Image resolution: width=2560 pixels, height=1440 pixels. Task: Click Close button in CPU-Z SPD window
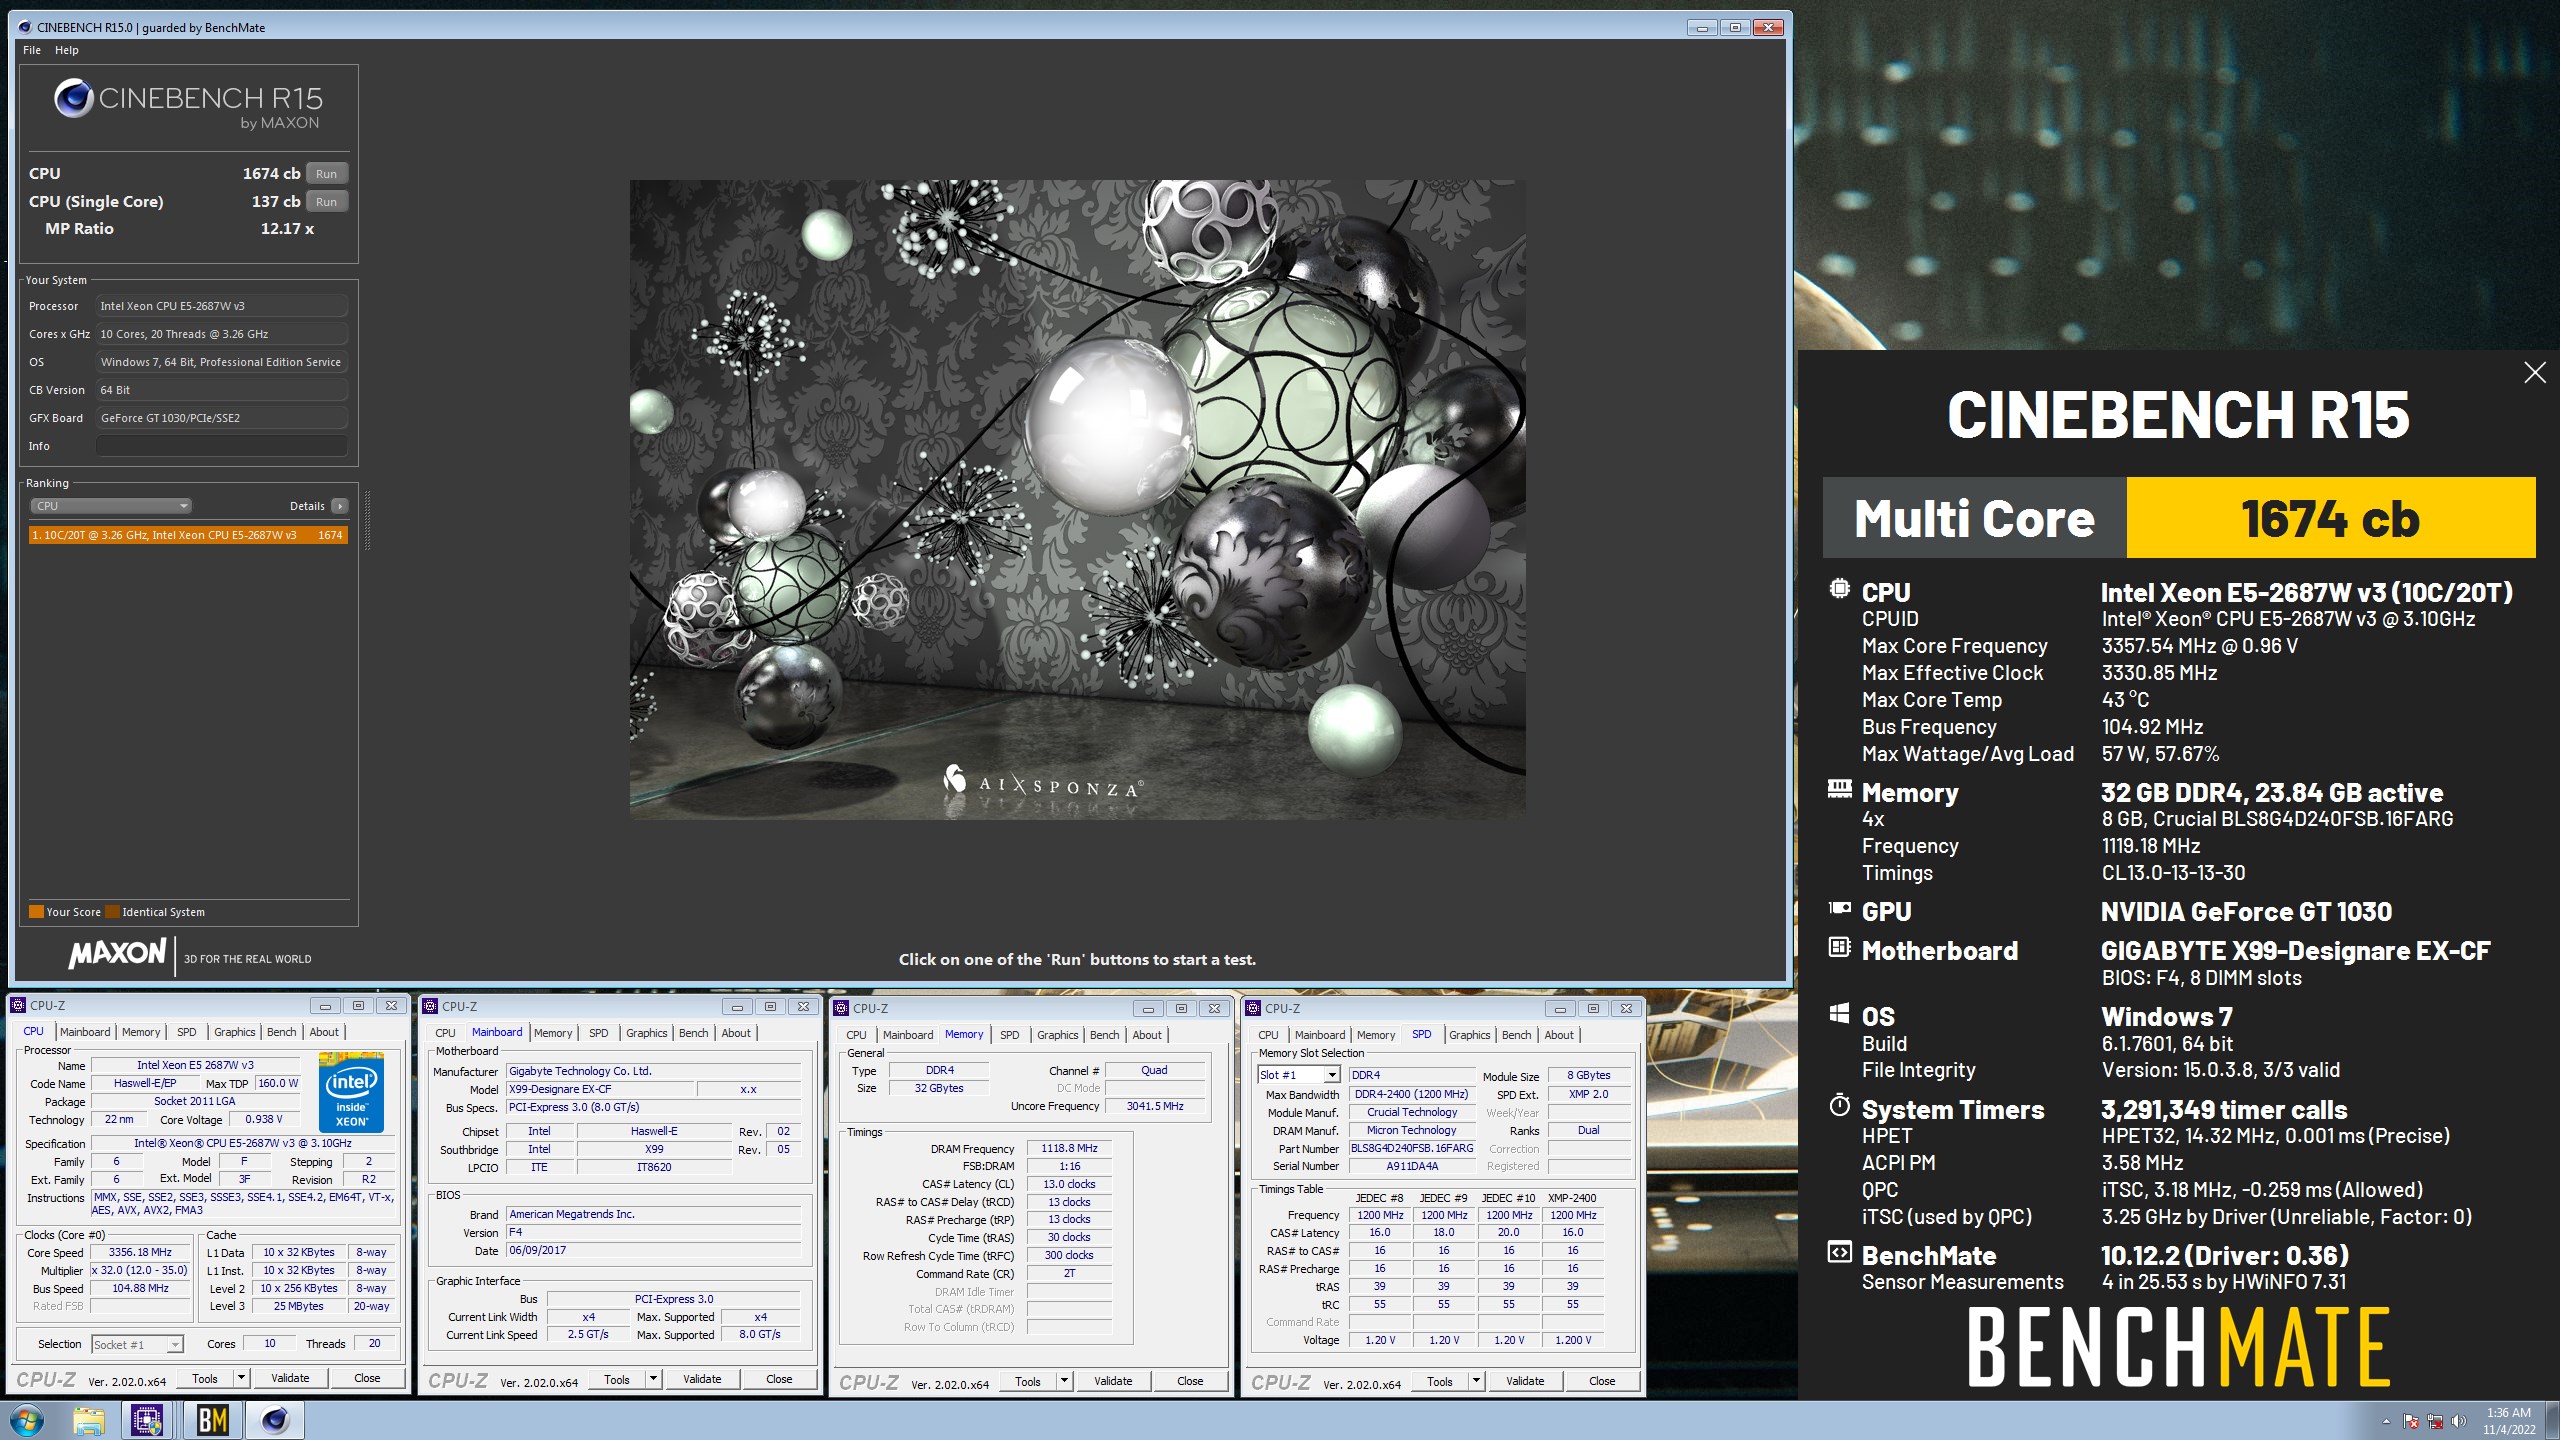(1602, 1381)
